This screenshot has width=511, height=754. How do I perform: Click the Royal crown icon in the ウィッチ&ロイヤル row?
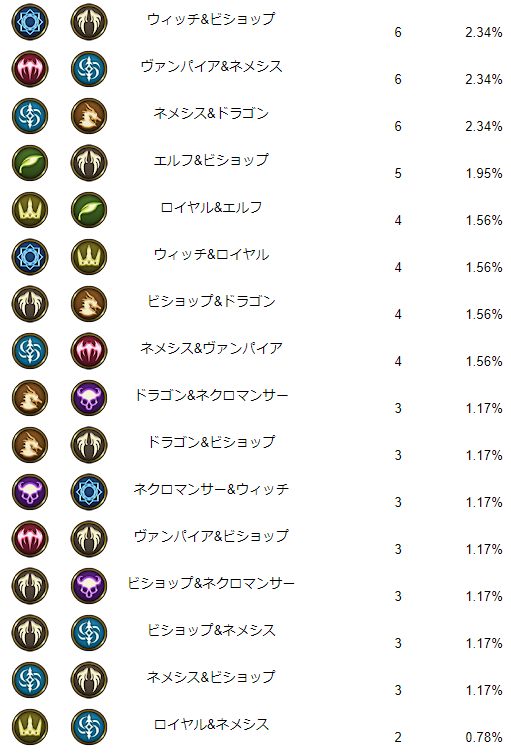pos(89,257)
